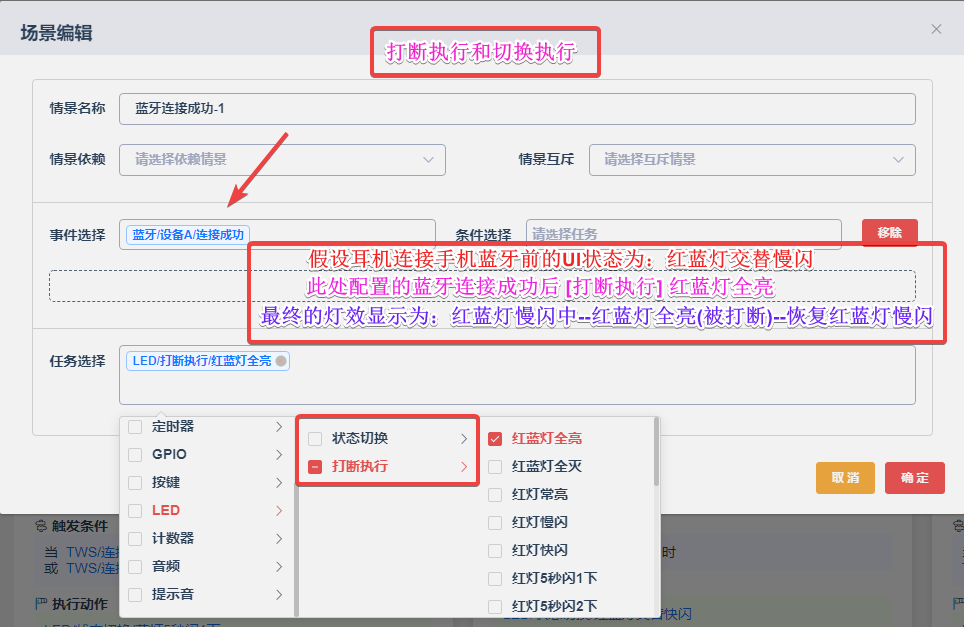
Task: Expand the 计数器 submenu arrow
Action: point(279,538)
